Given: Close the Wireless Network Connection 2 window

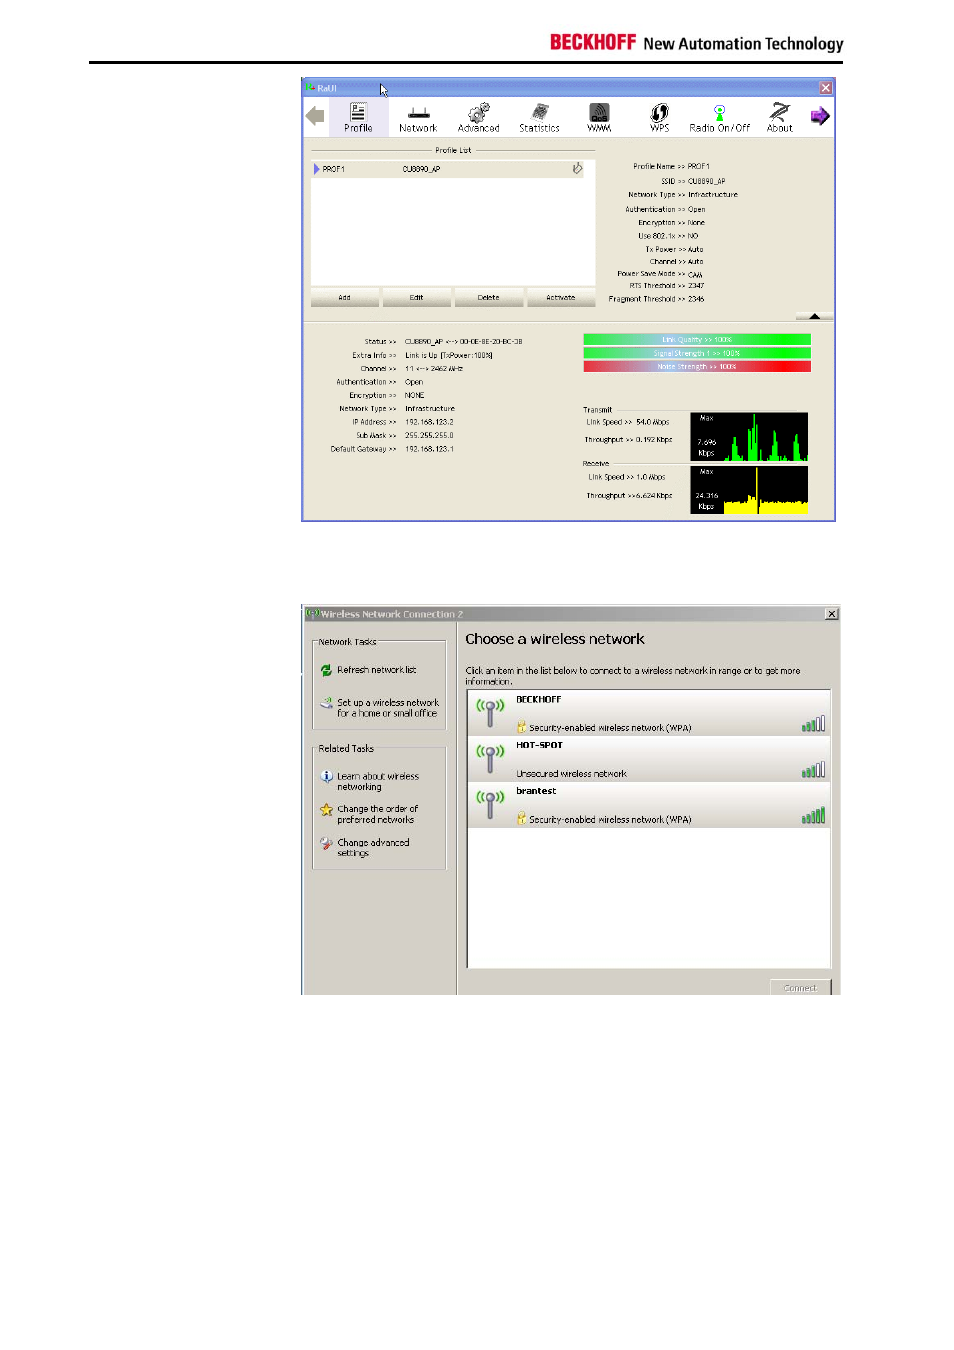Looking at the screenshot, I should pyautogui.click(x=832, y=614).
